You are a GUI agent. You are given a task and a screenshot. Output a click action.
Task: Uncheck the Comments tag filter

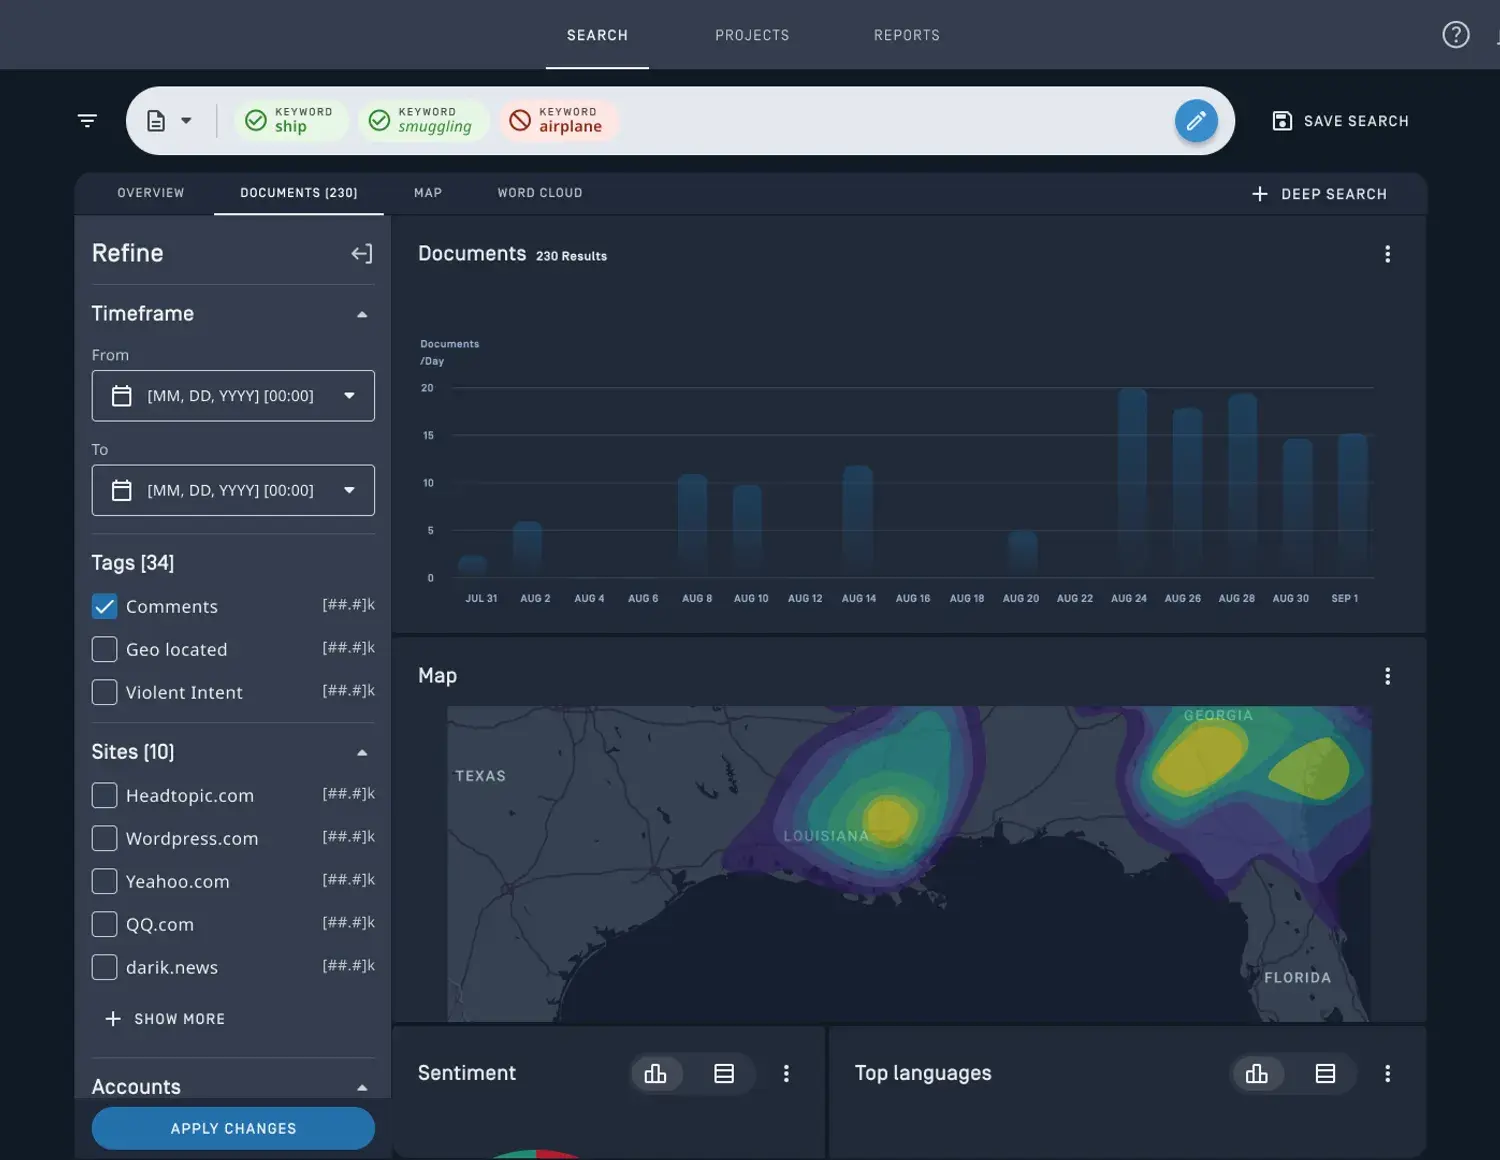click(104, 606)
